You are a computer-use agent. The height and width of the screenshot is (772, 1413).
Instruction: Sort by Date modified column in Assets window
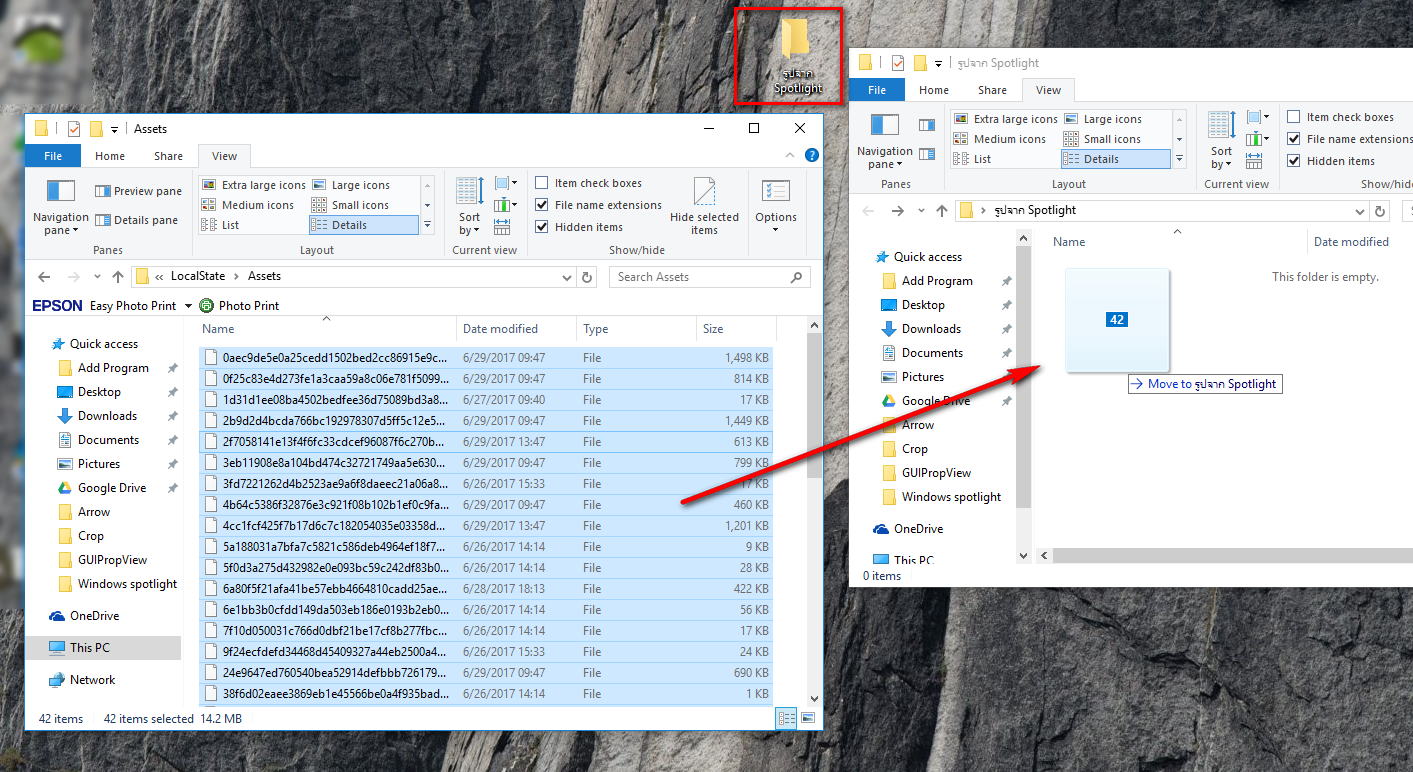[517, 329]
